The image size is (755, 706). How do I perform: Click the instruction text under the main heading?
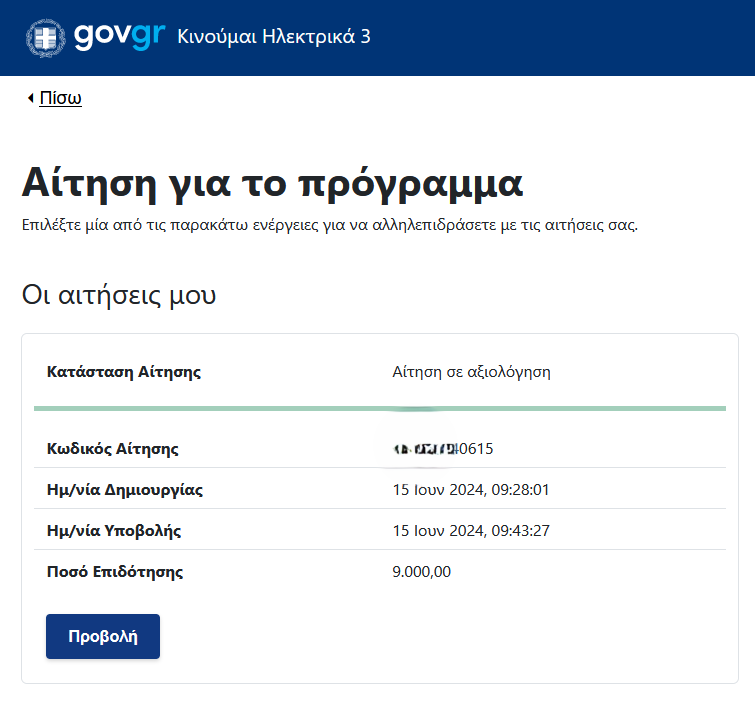[329, 224]
